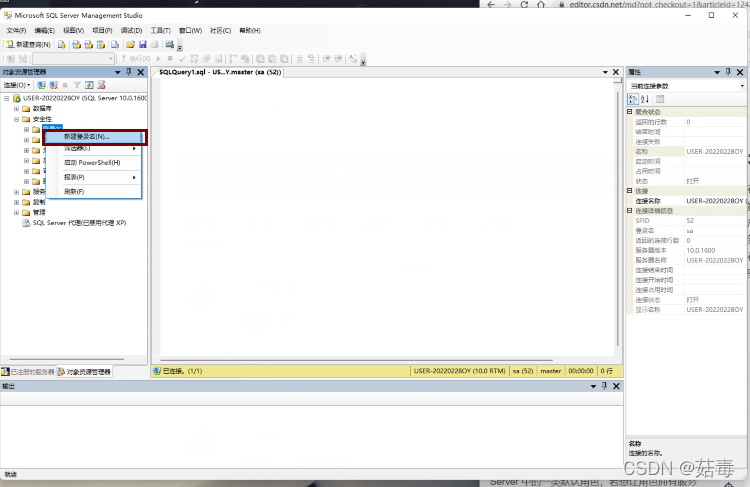
Task: Open the 工具(T) menu
Action: tap(161, 31)
